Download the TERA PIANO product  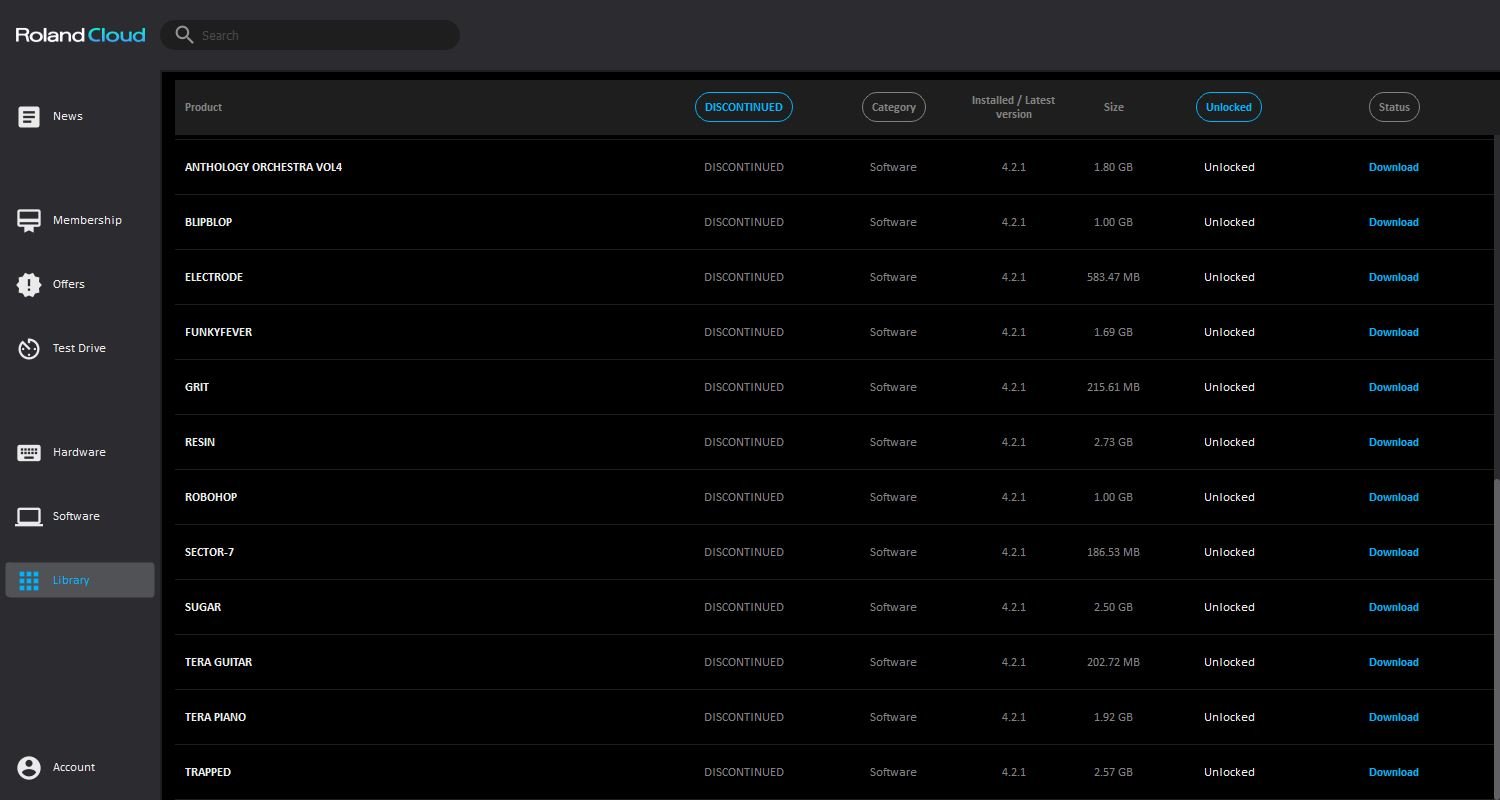click(1393, 717)
